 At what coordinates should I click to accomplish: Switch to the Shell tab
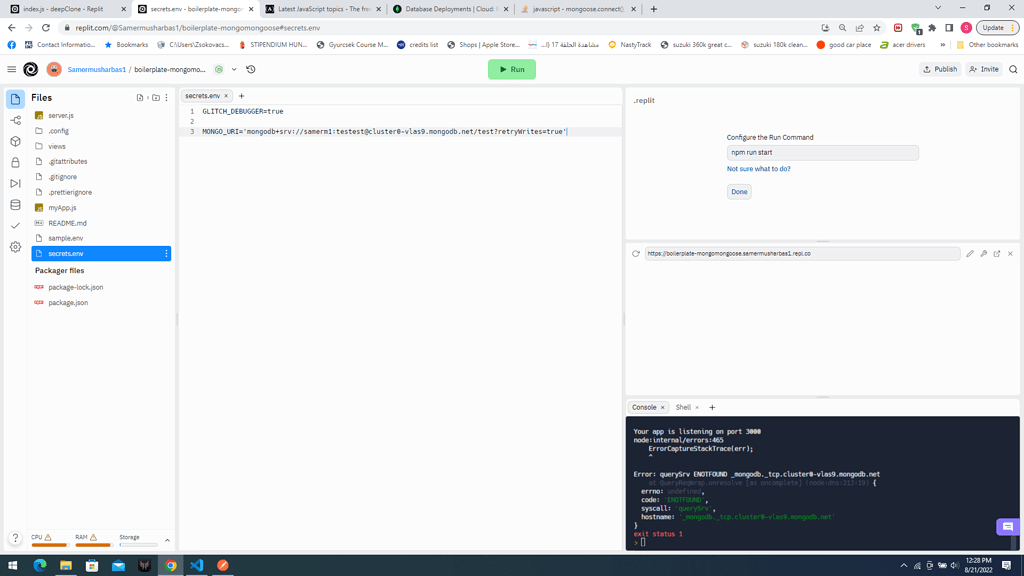683,407
